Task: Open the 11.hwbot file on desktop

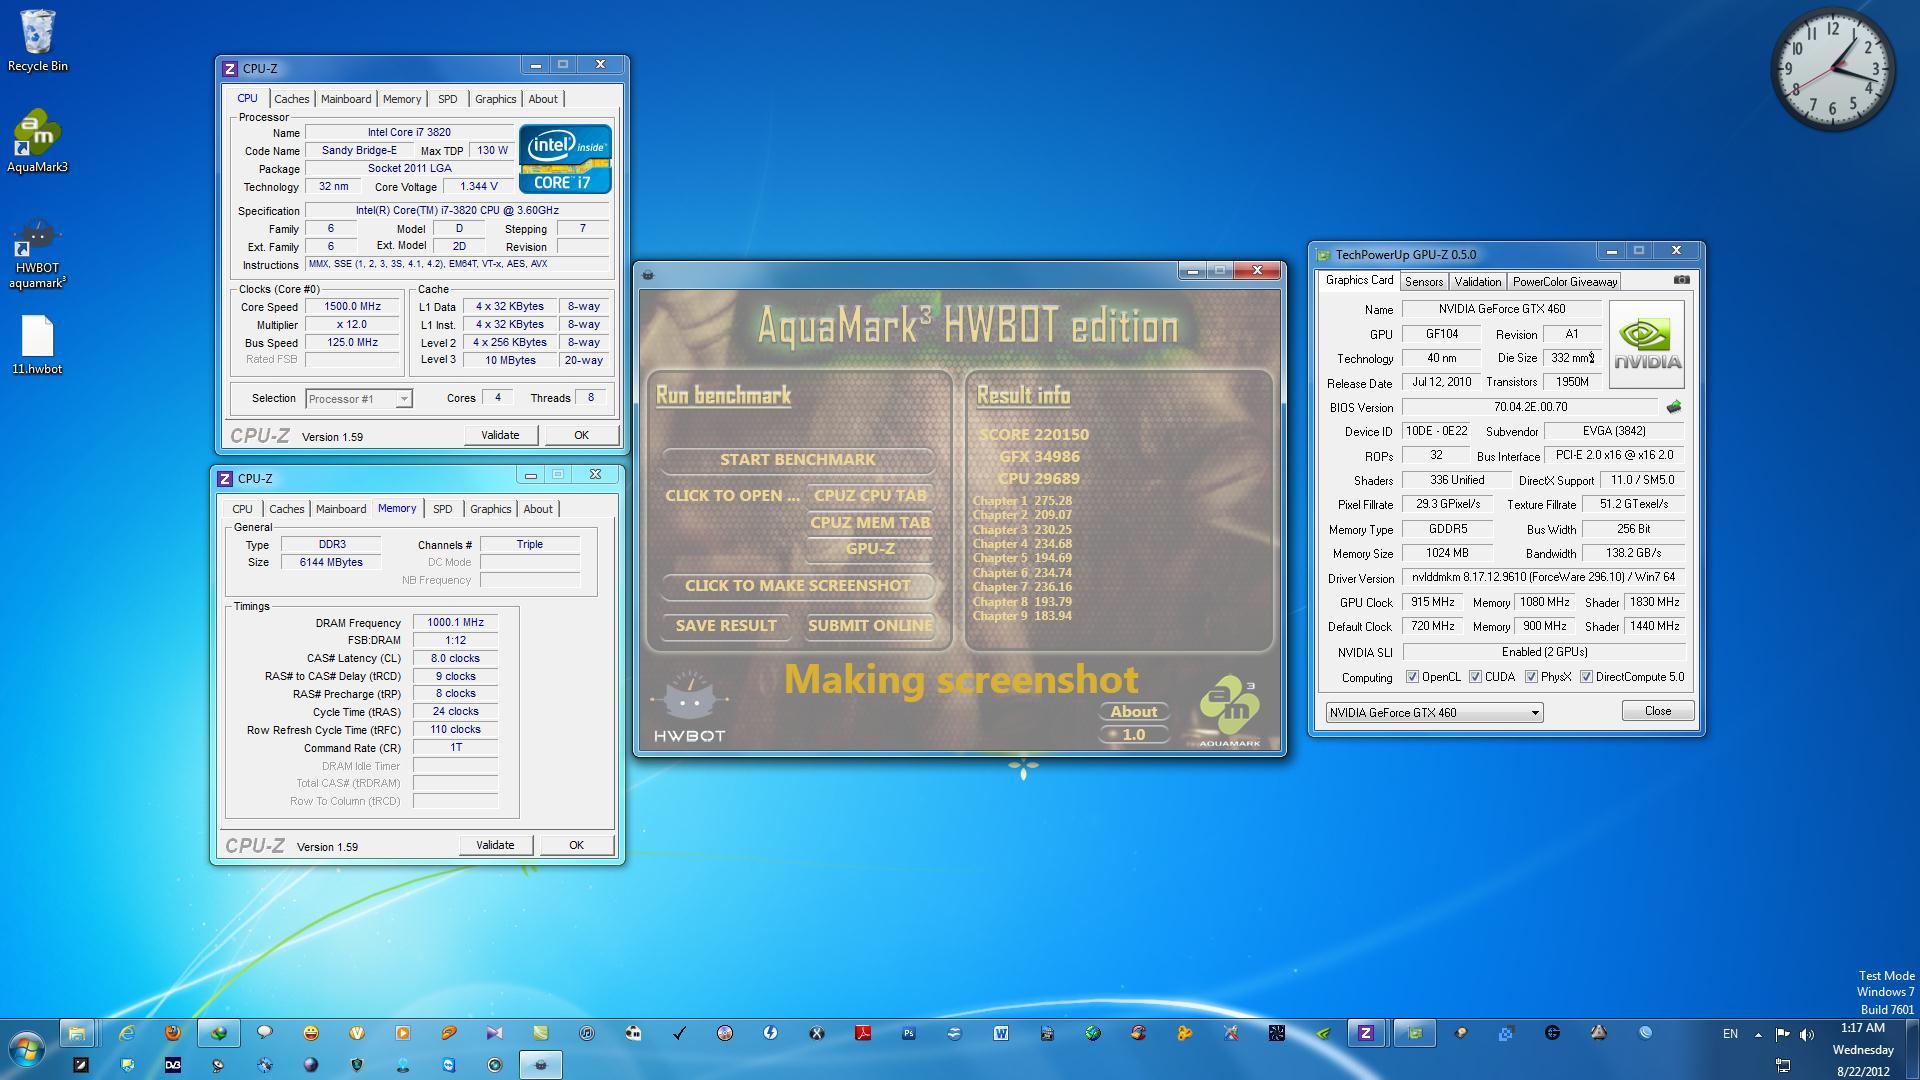Action: pos(37,345)
